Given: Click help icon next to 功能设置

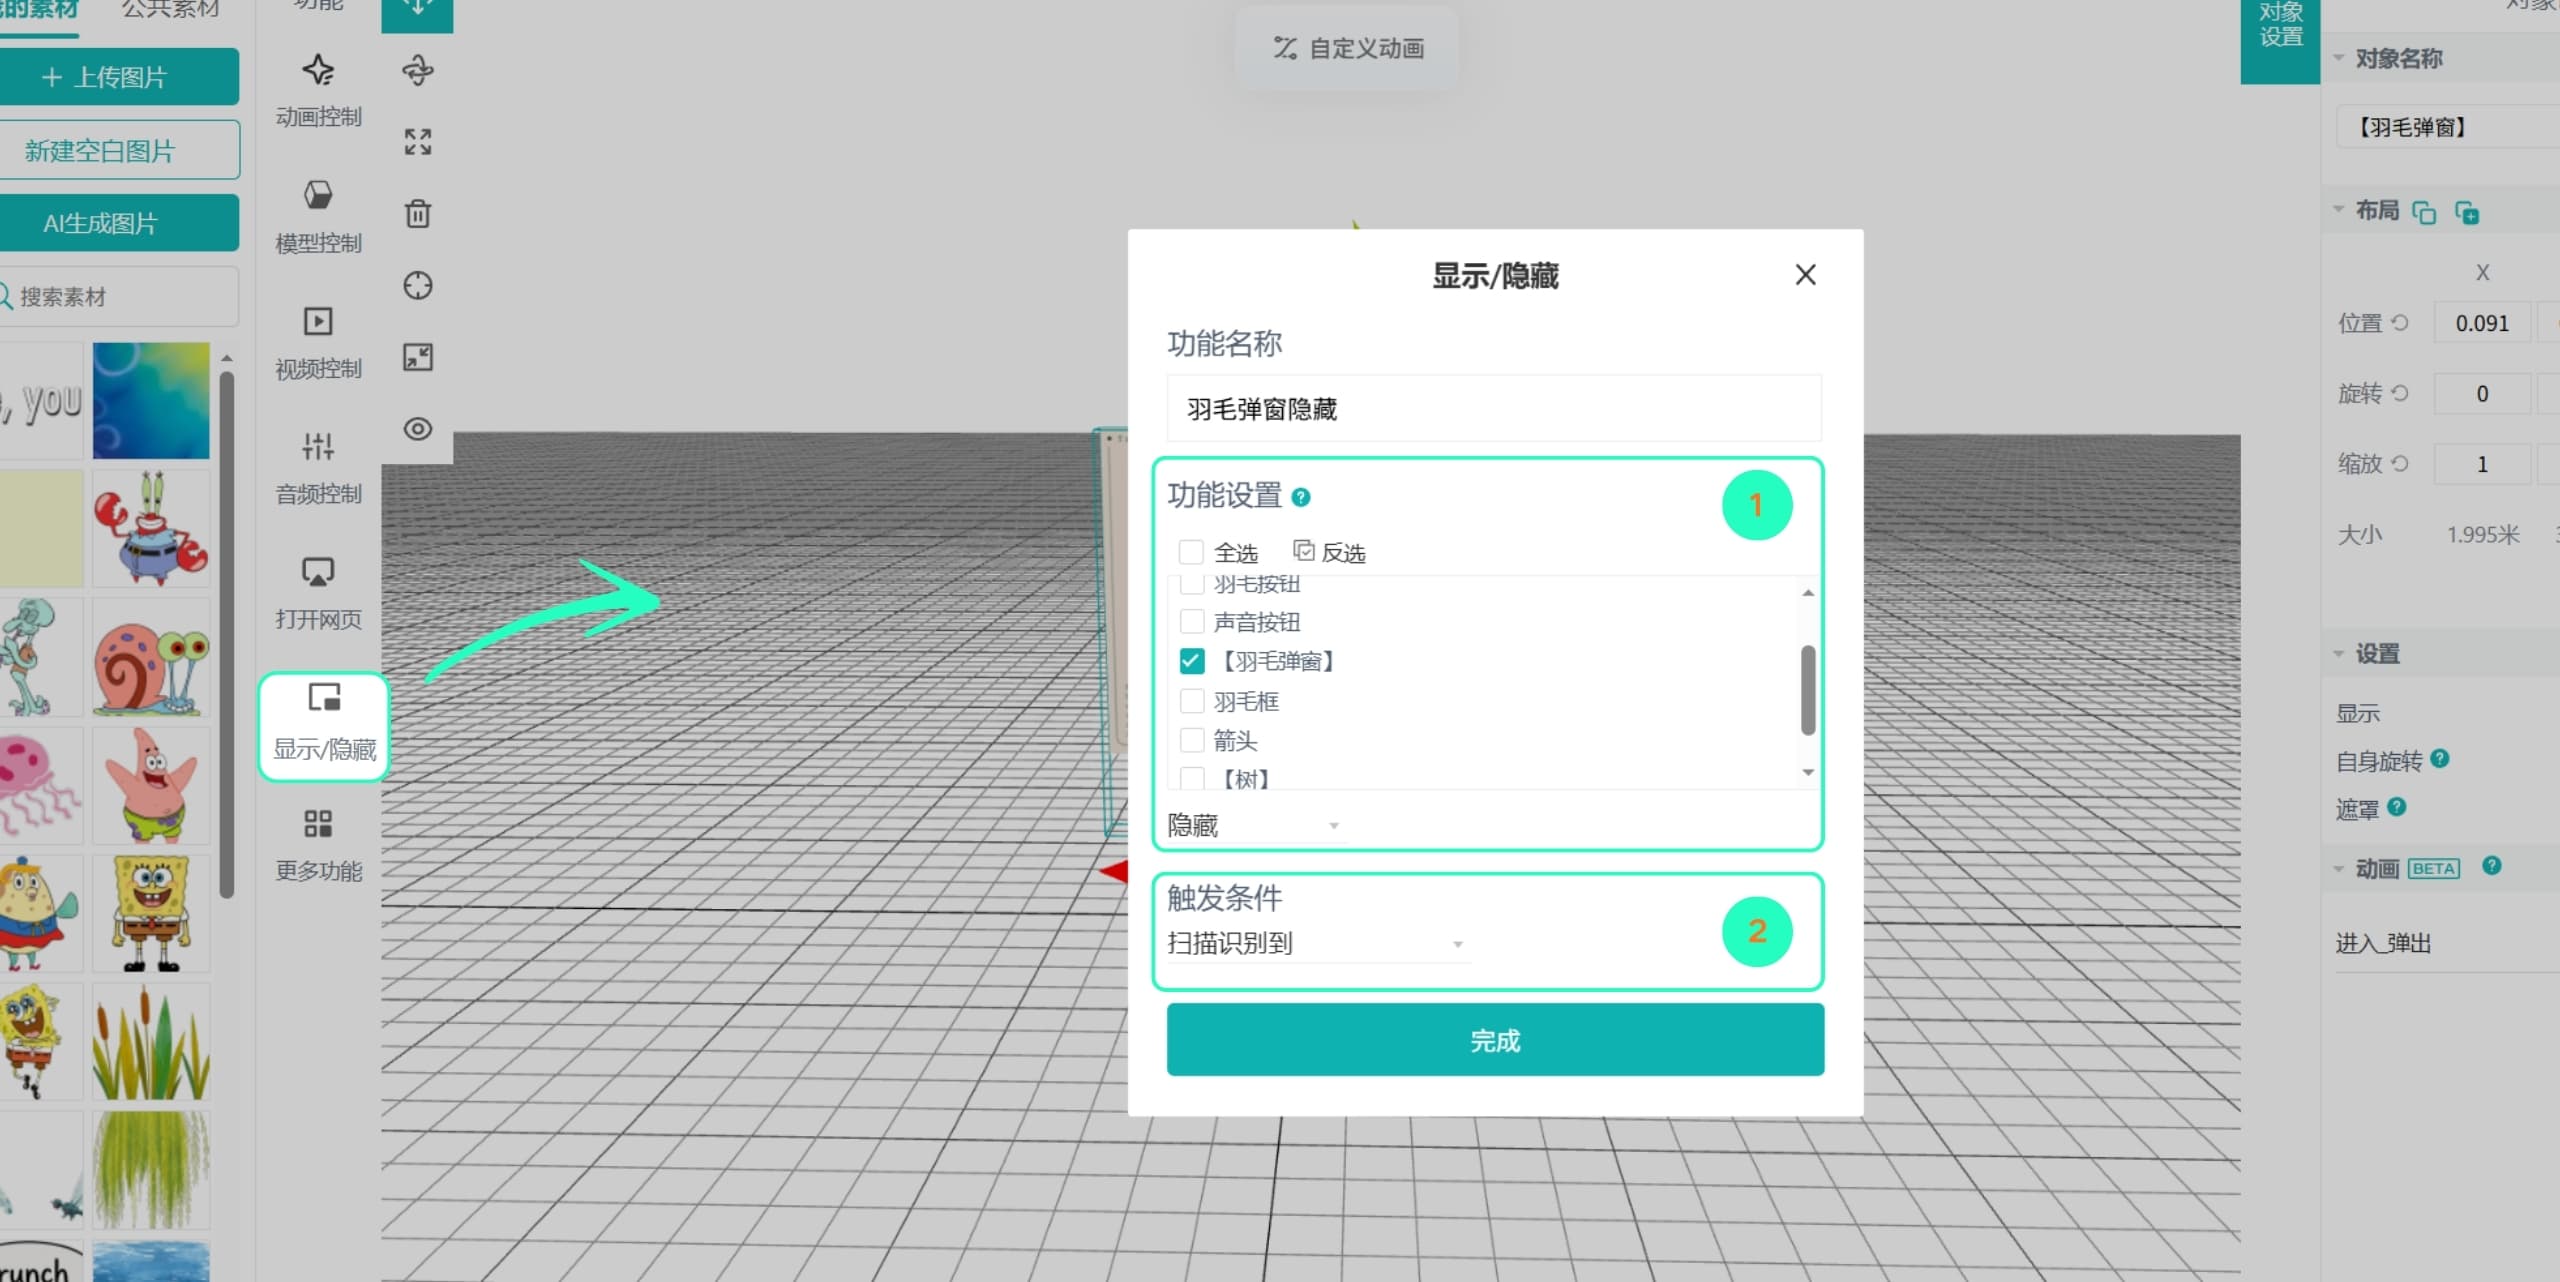Looking at the screenshot, I should click(x=1301, y=497).
